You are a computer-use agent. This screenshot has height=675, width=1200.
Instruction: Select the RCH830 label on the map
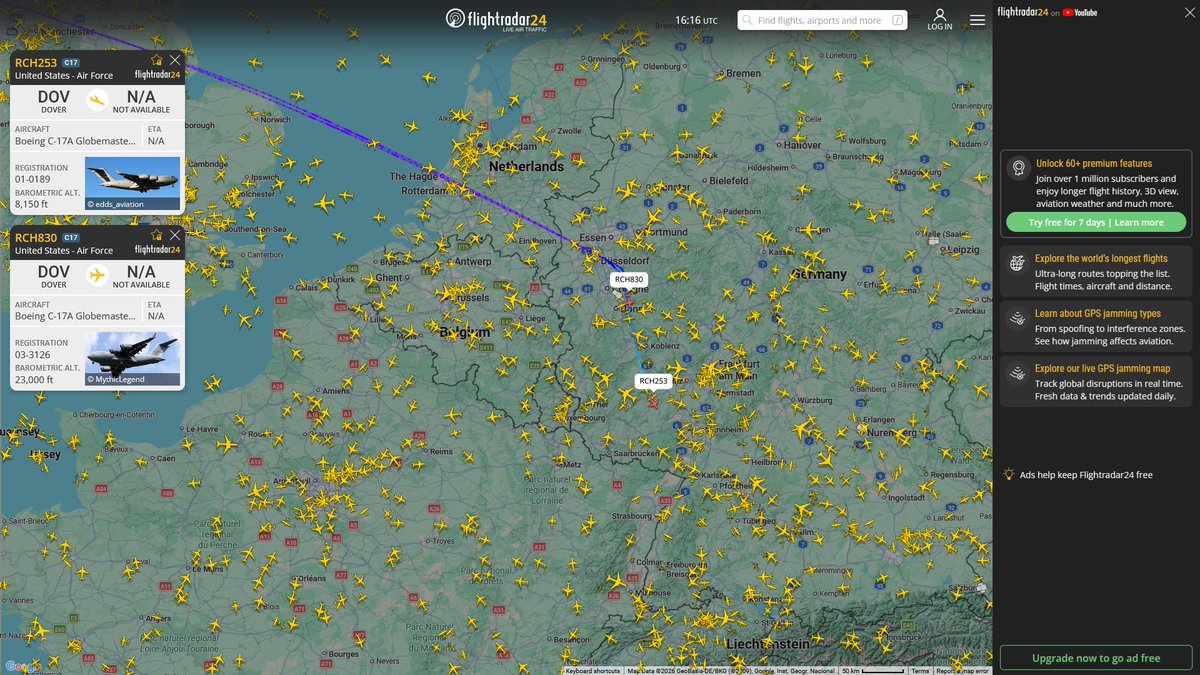point(629,279)
